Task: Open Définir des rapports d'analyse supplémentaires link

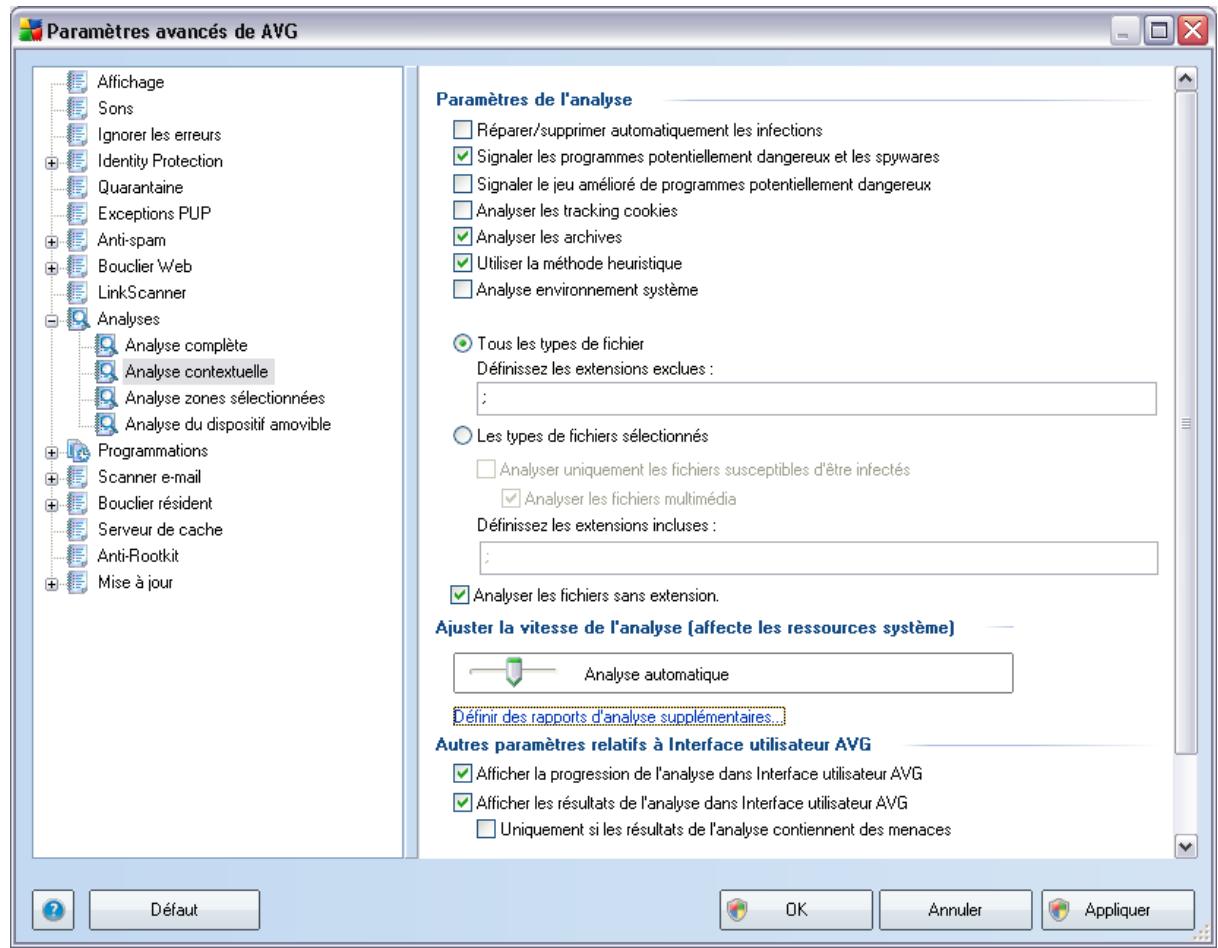Action: 619,716
